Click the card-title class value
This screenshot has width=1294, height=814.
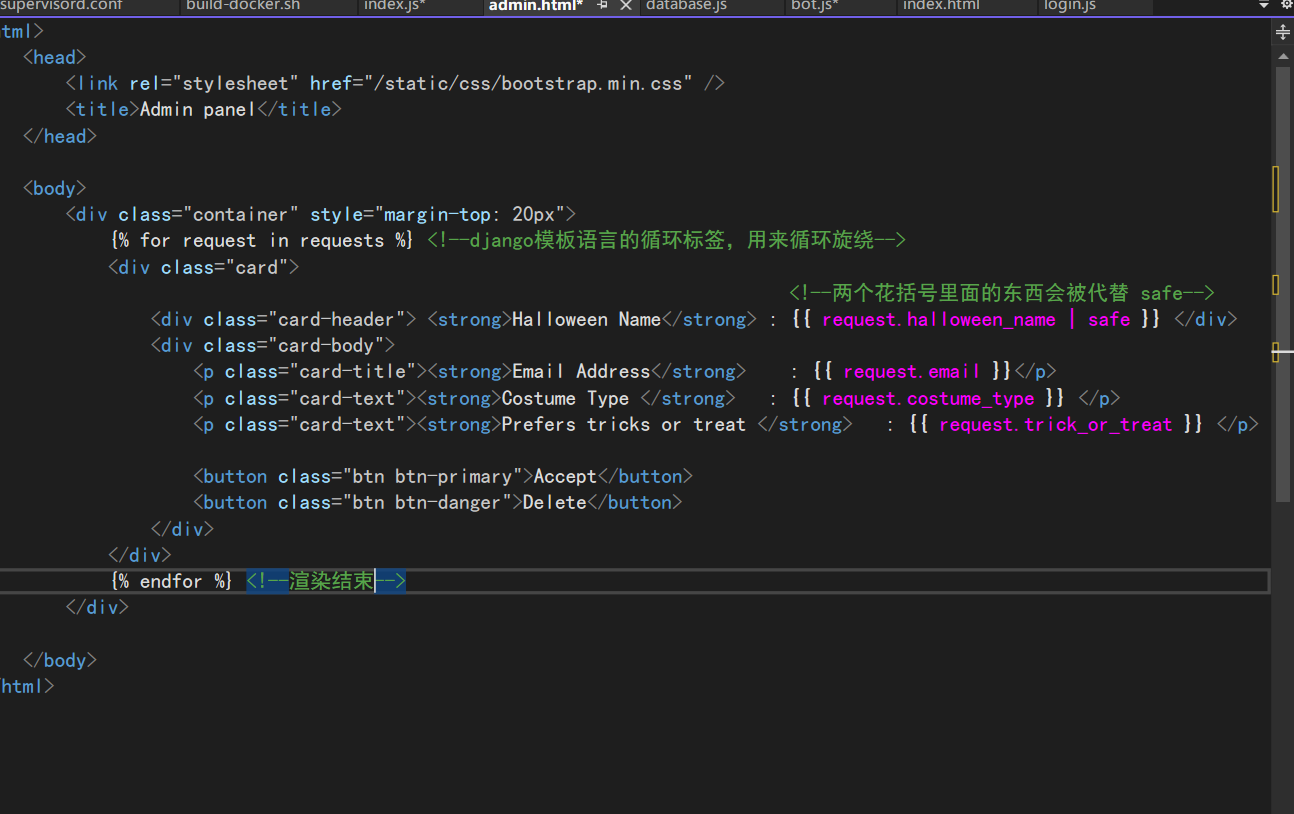[352, 371]
